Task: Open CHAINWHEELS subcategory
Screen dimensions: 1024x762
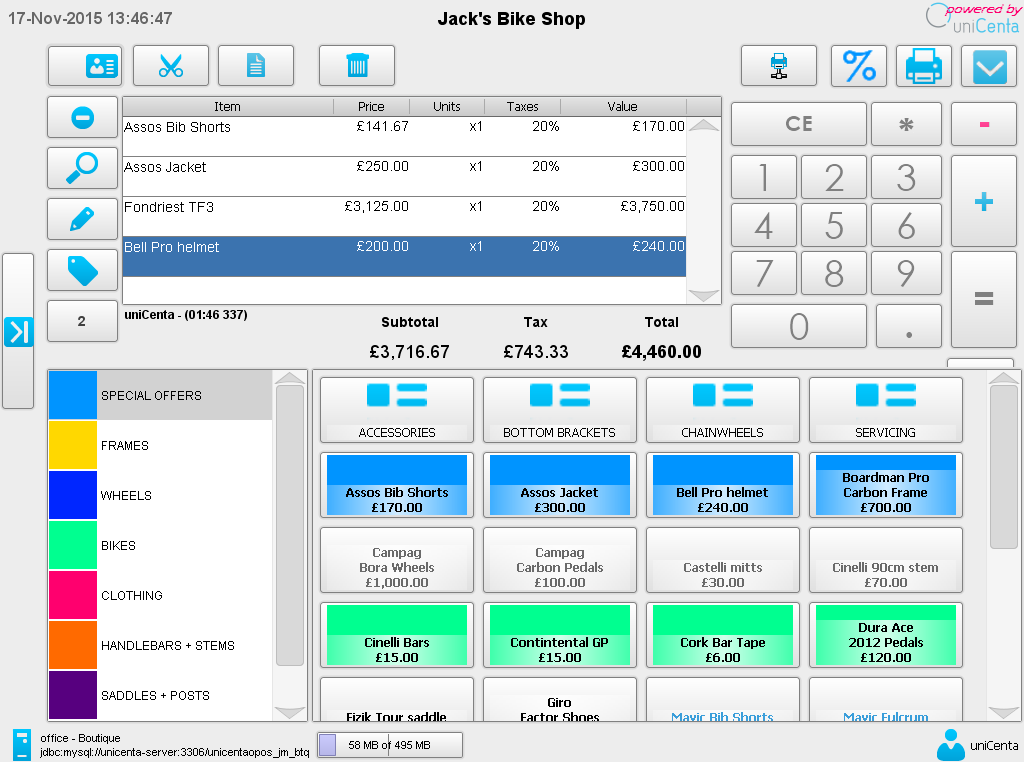Action: pos(722,410)
